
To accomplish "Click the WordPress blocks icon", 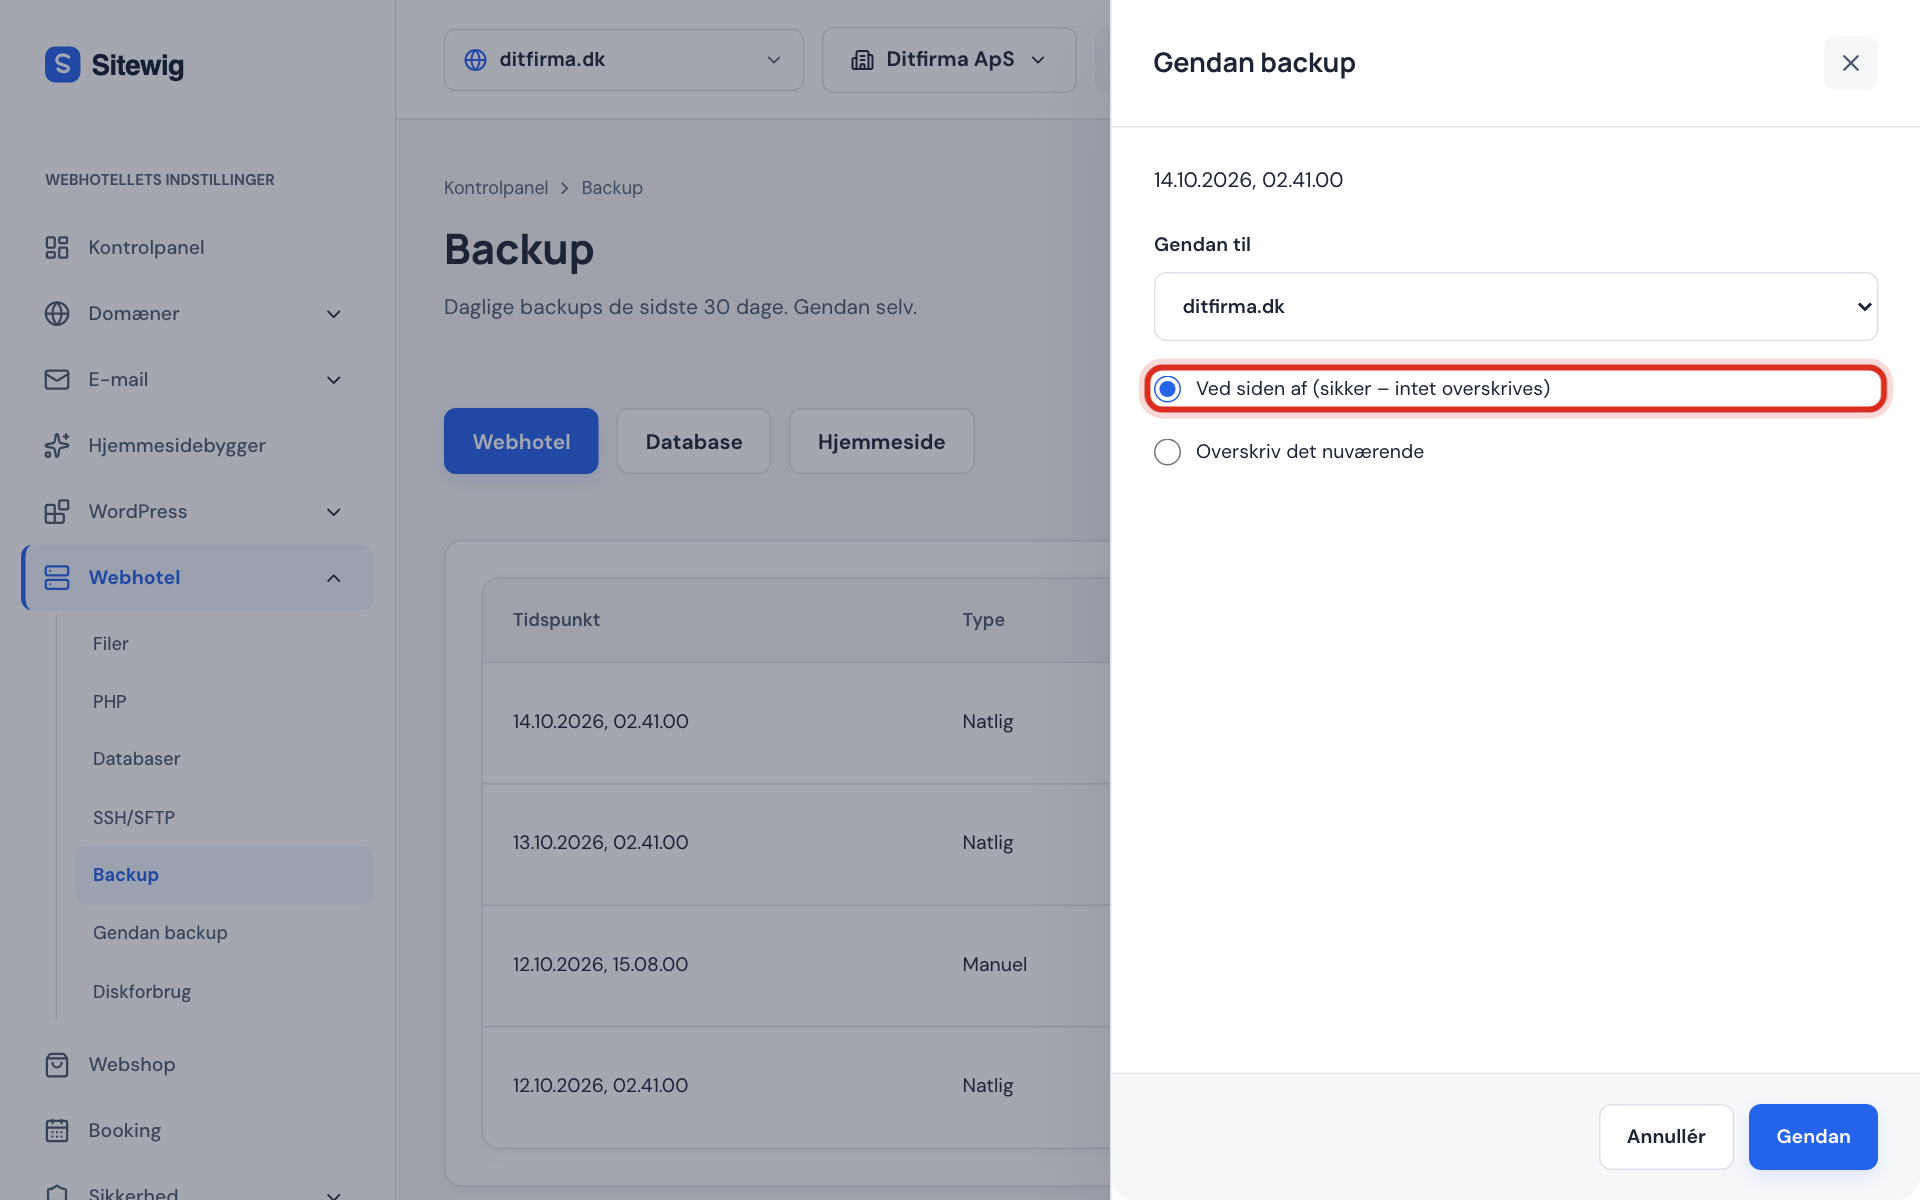I will pos(57,511).
